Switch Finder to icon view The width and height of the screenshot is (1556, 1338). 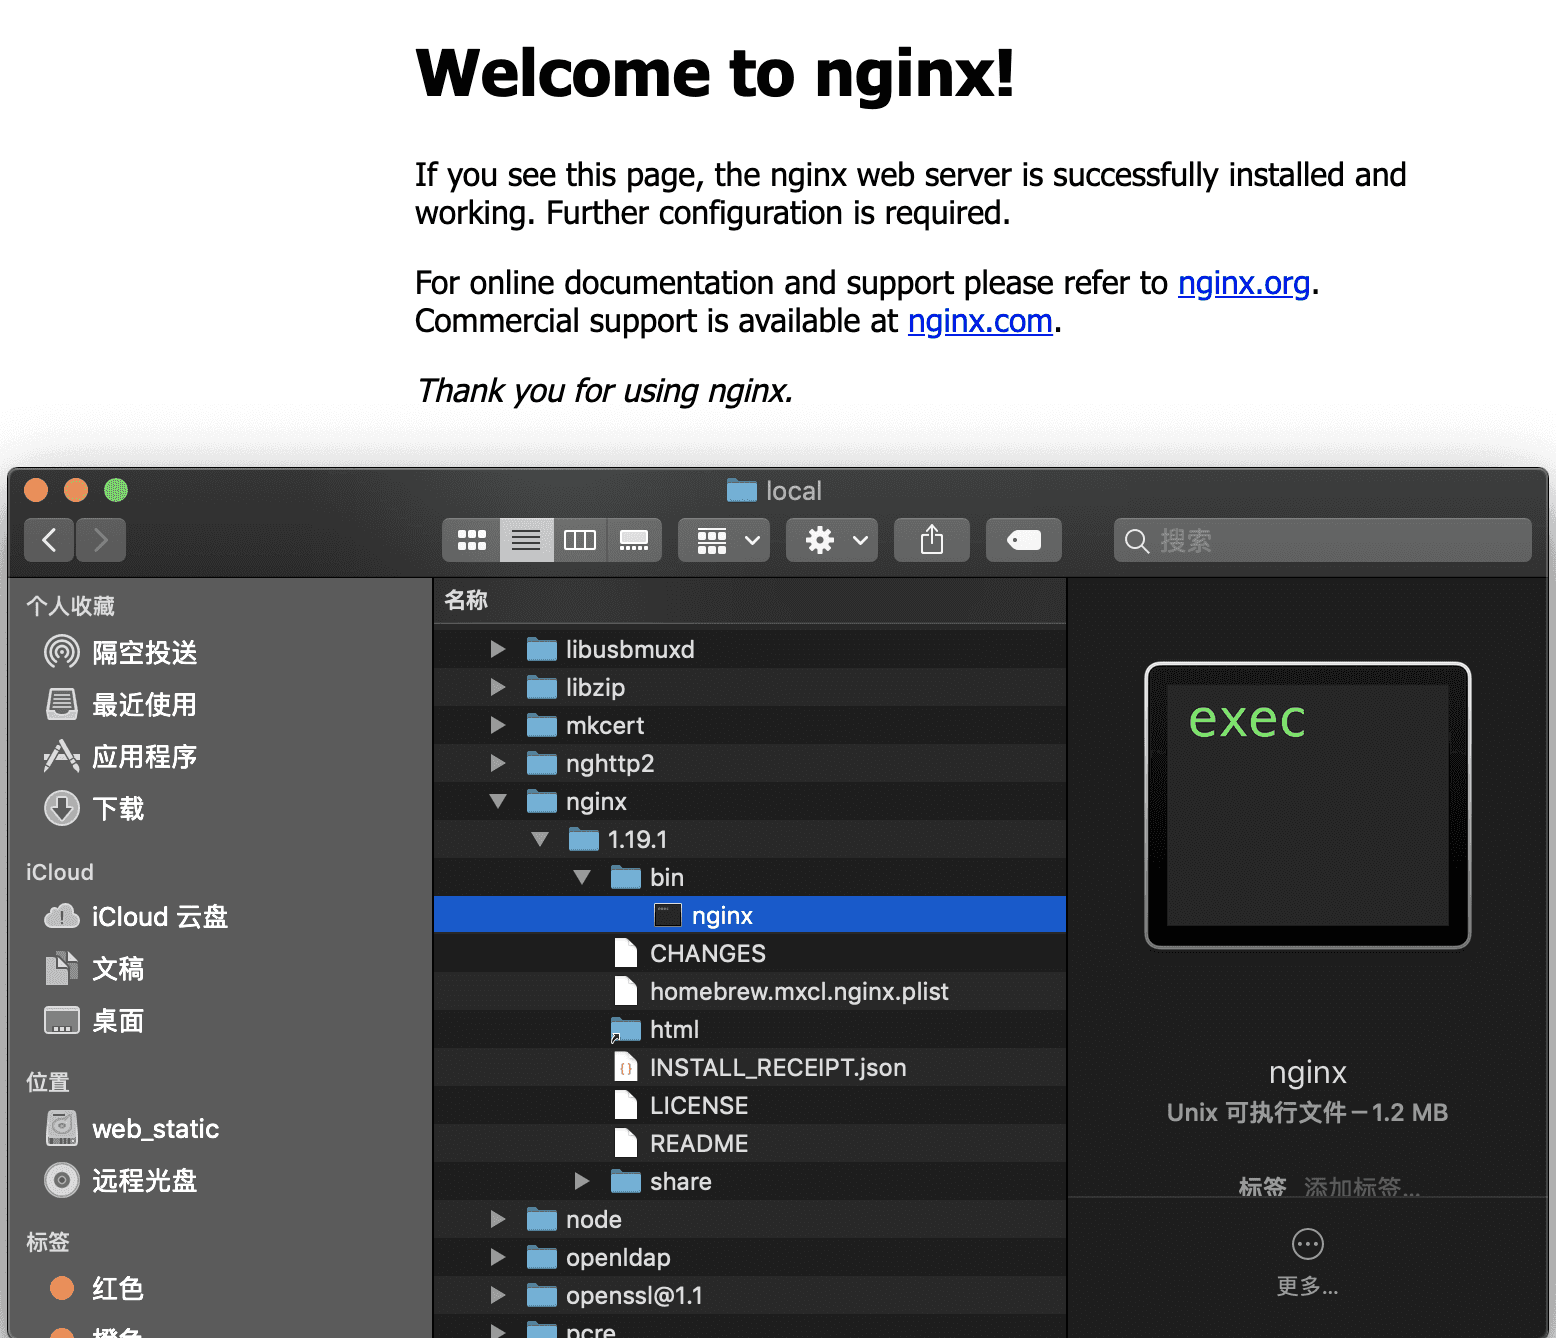[471, 541]
